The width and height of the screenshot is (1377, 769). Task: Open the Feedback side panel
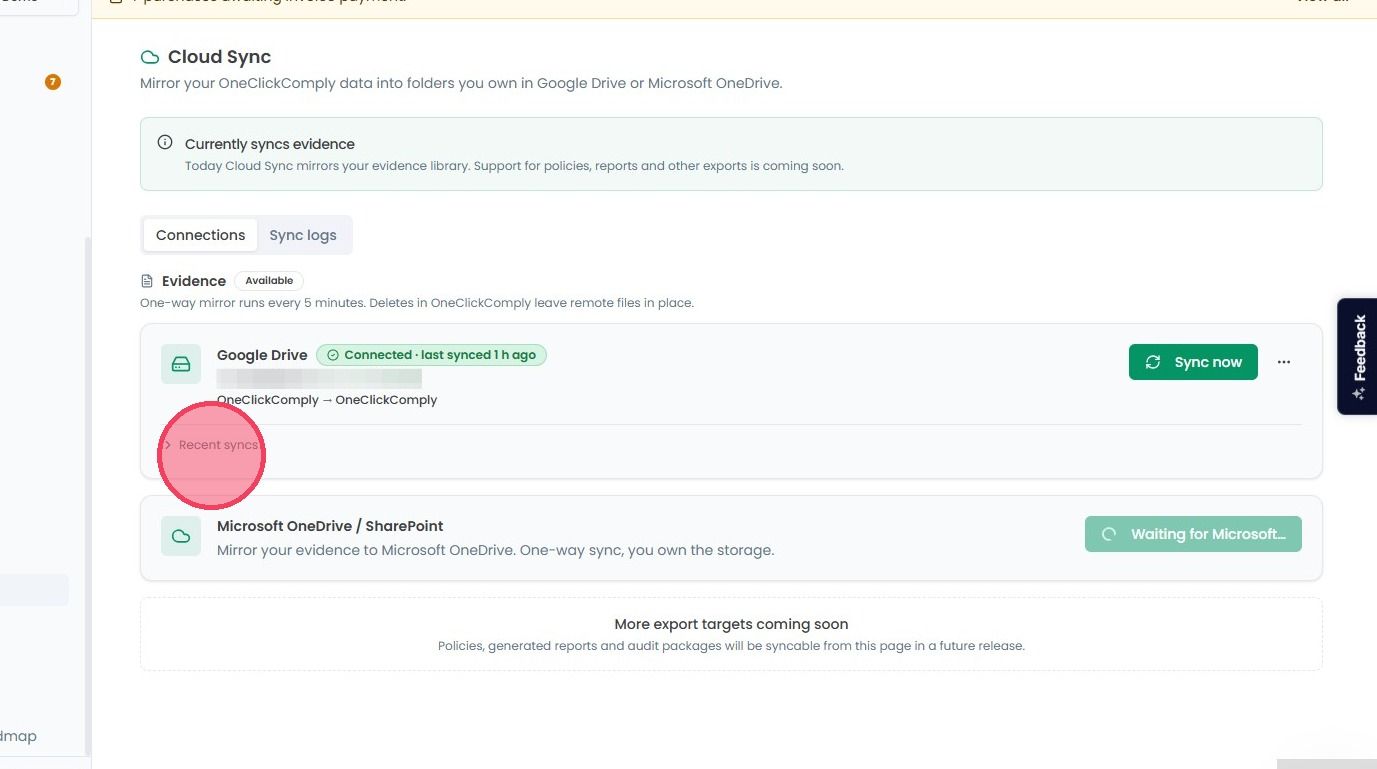pos(1357,356)
